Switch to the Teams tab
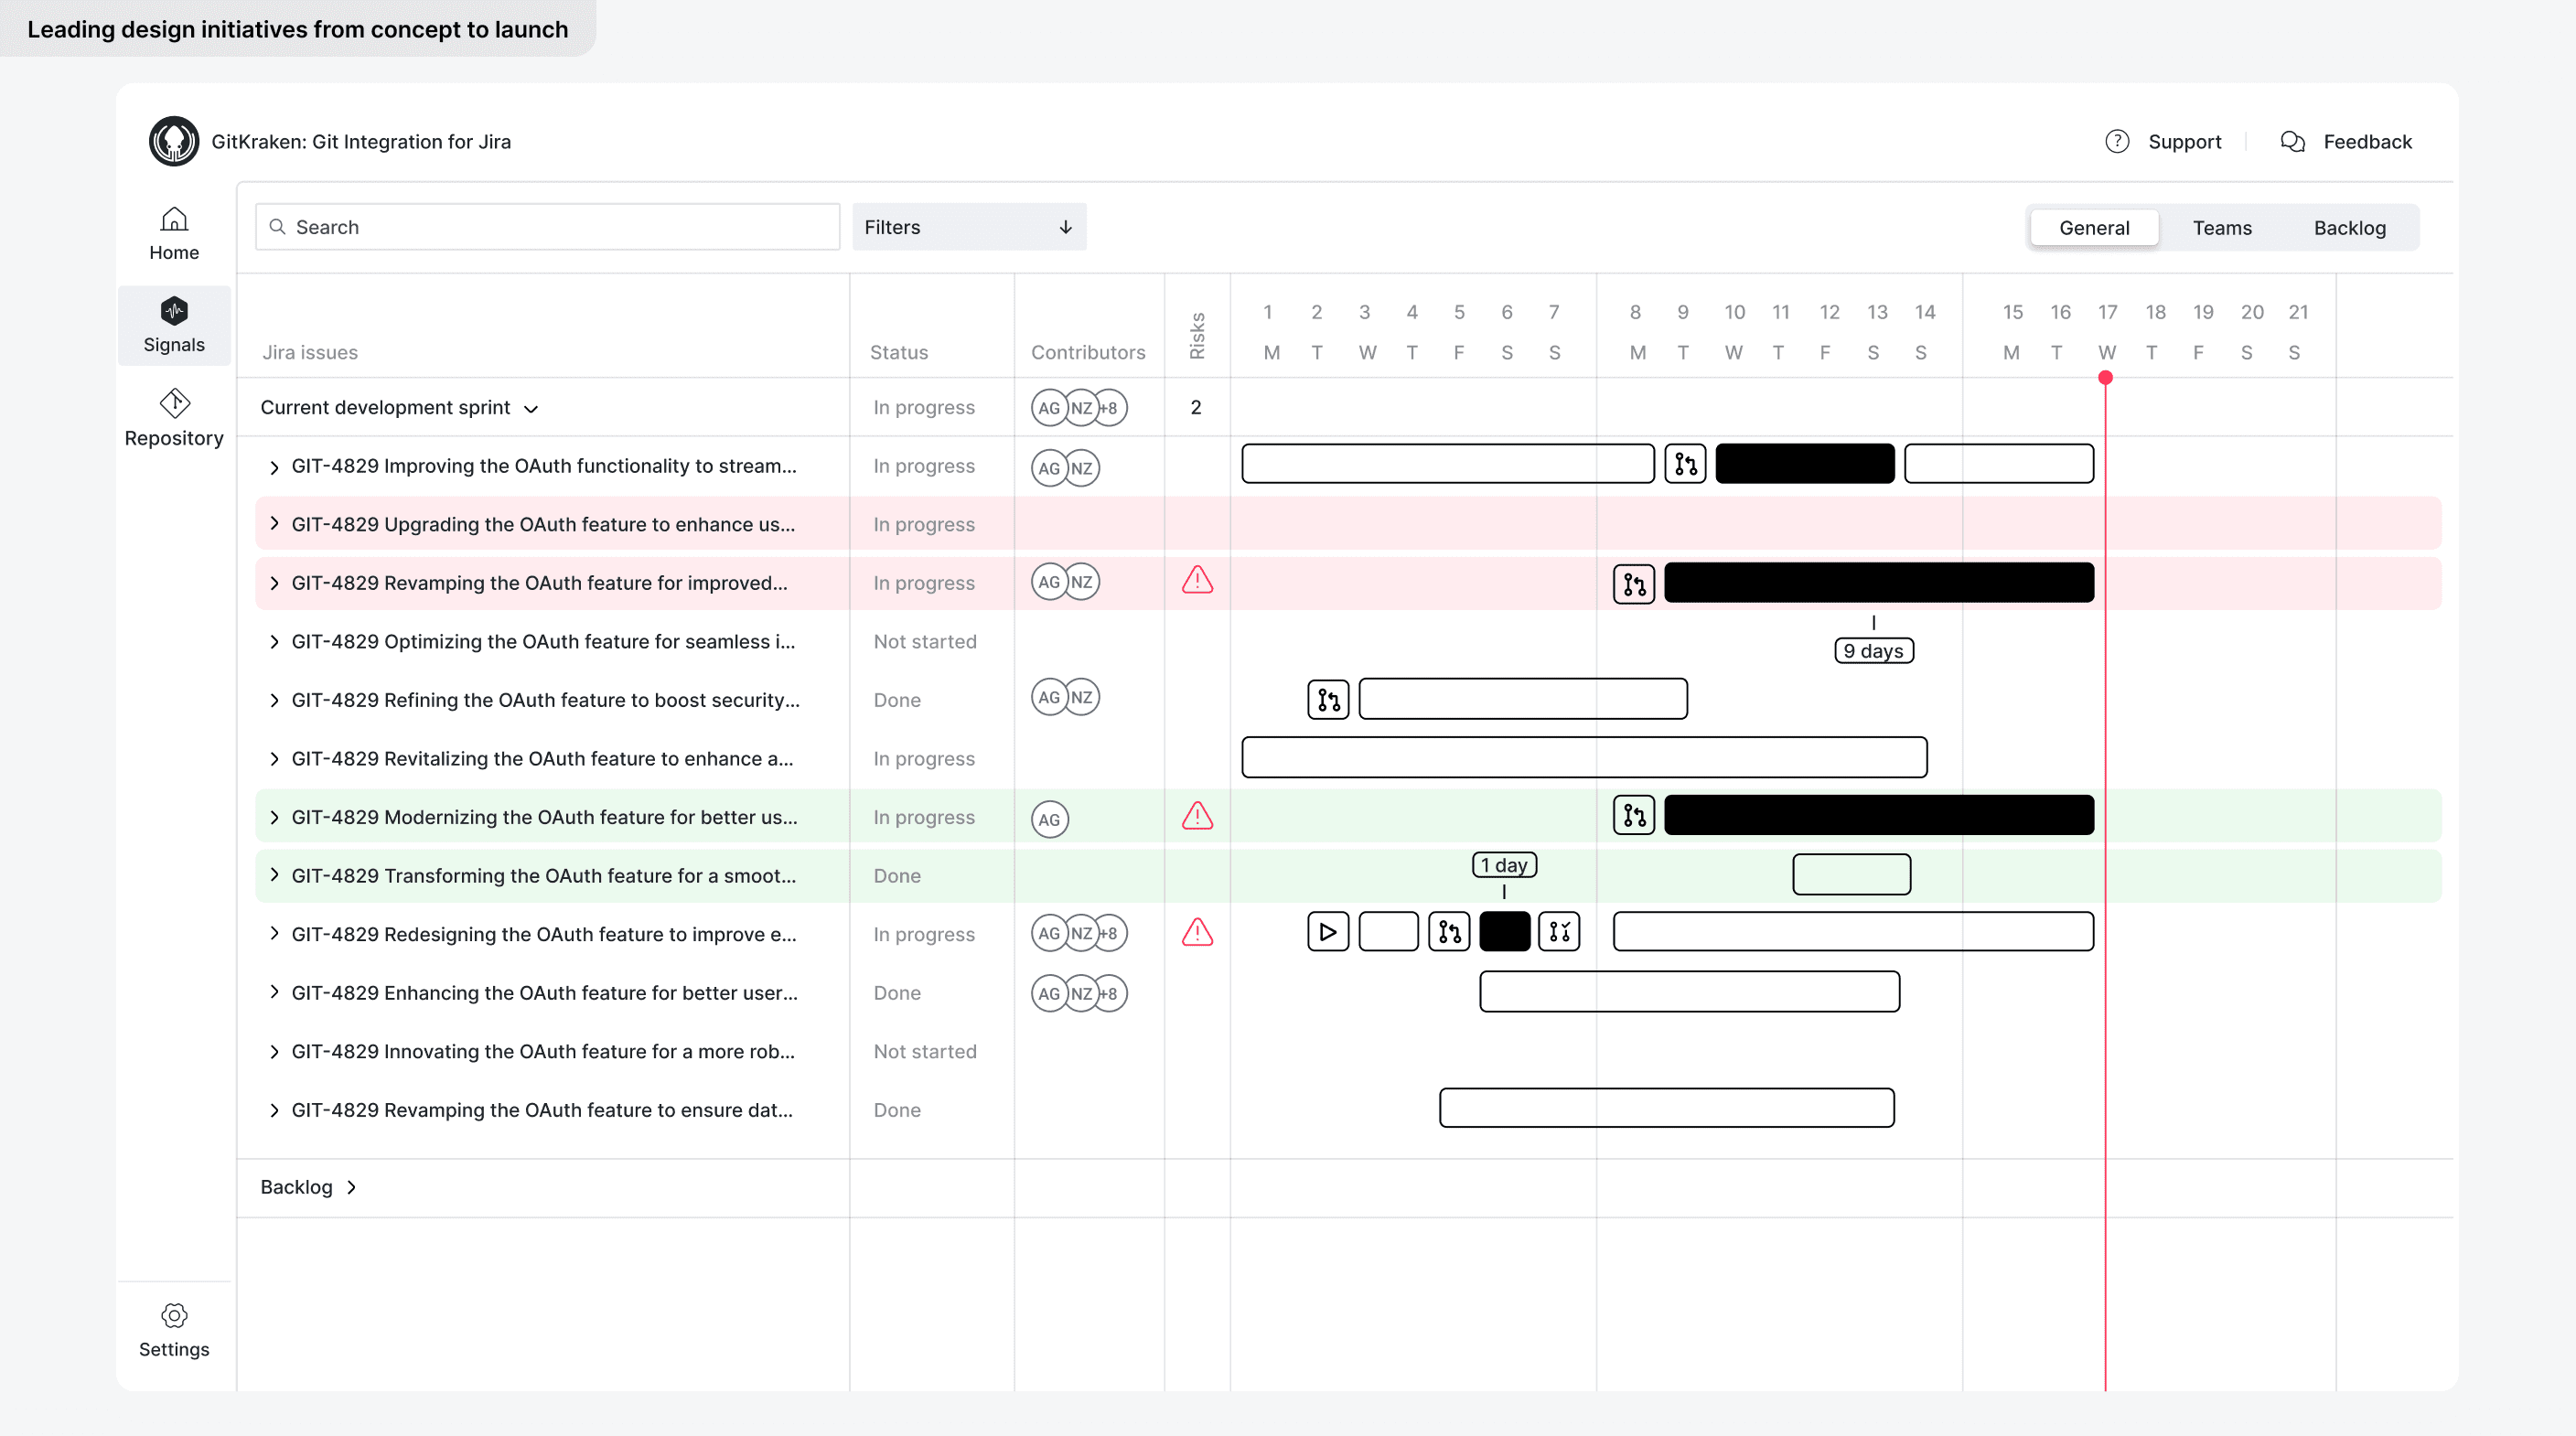This screenshot has height=1436, width=2576. (2221, 228)
